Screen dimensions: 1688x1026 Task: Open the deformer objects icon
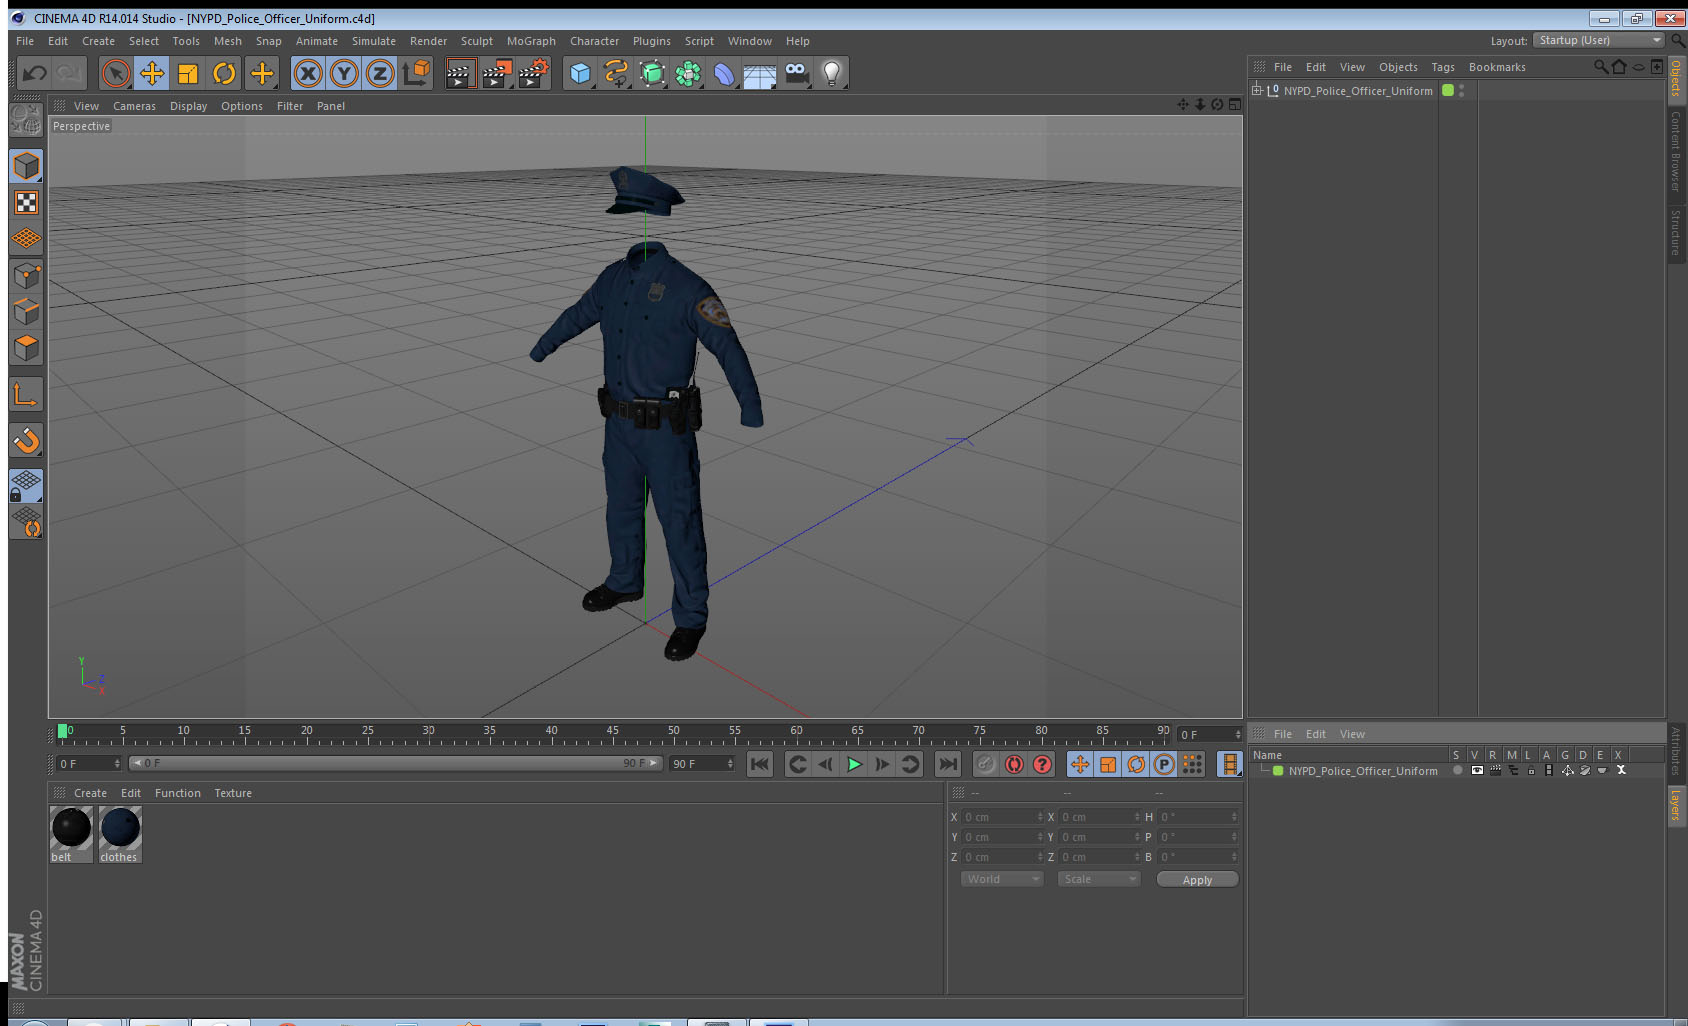(724, 73)
